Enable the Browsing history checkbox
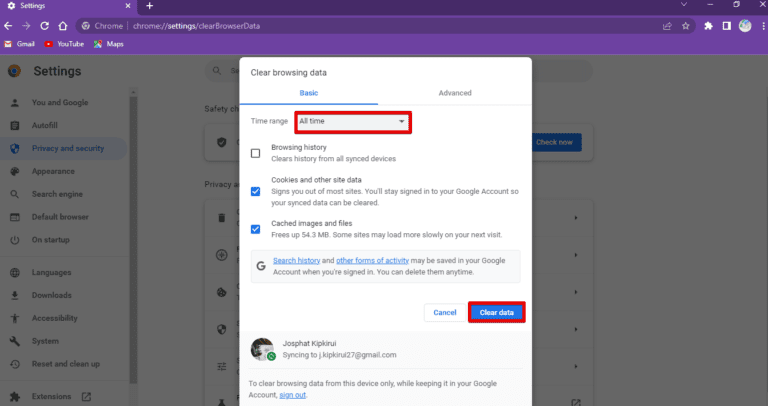This screenshot has width=768, height=406. (256, 153)
